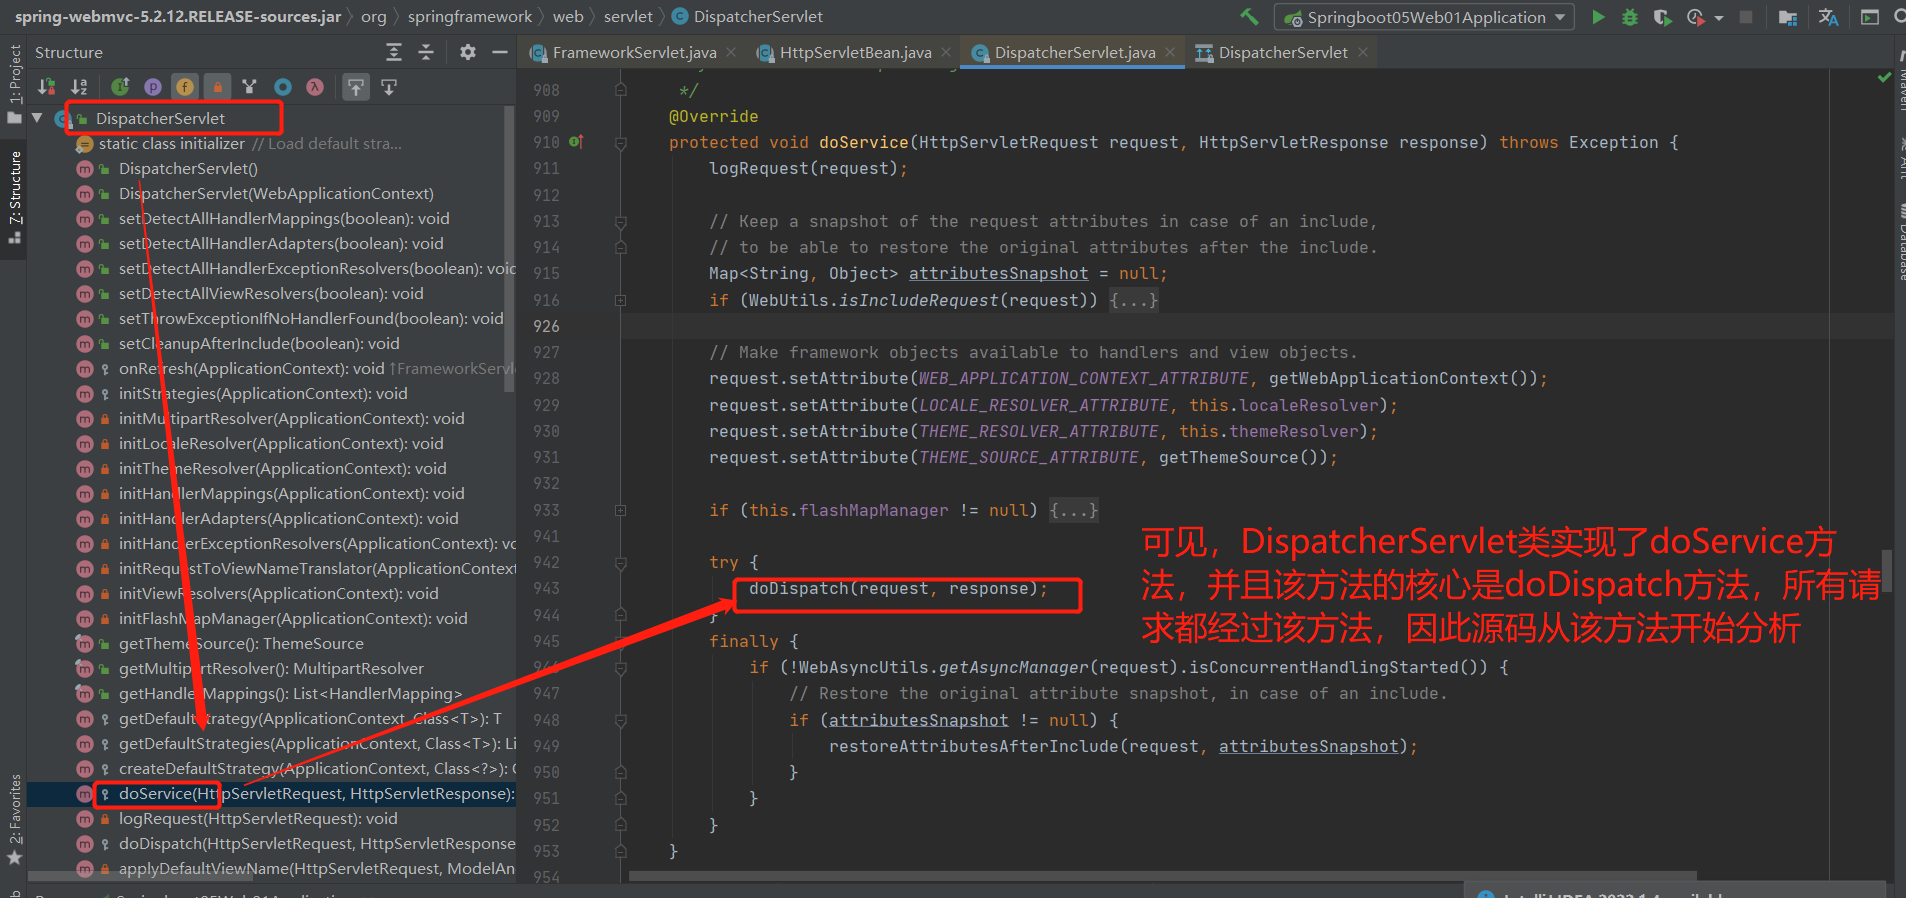The width and height of the screenshot is (1906, 898).
Task: Open the 2: Favorites side tab
Action: [14, 820]
